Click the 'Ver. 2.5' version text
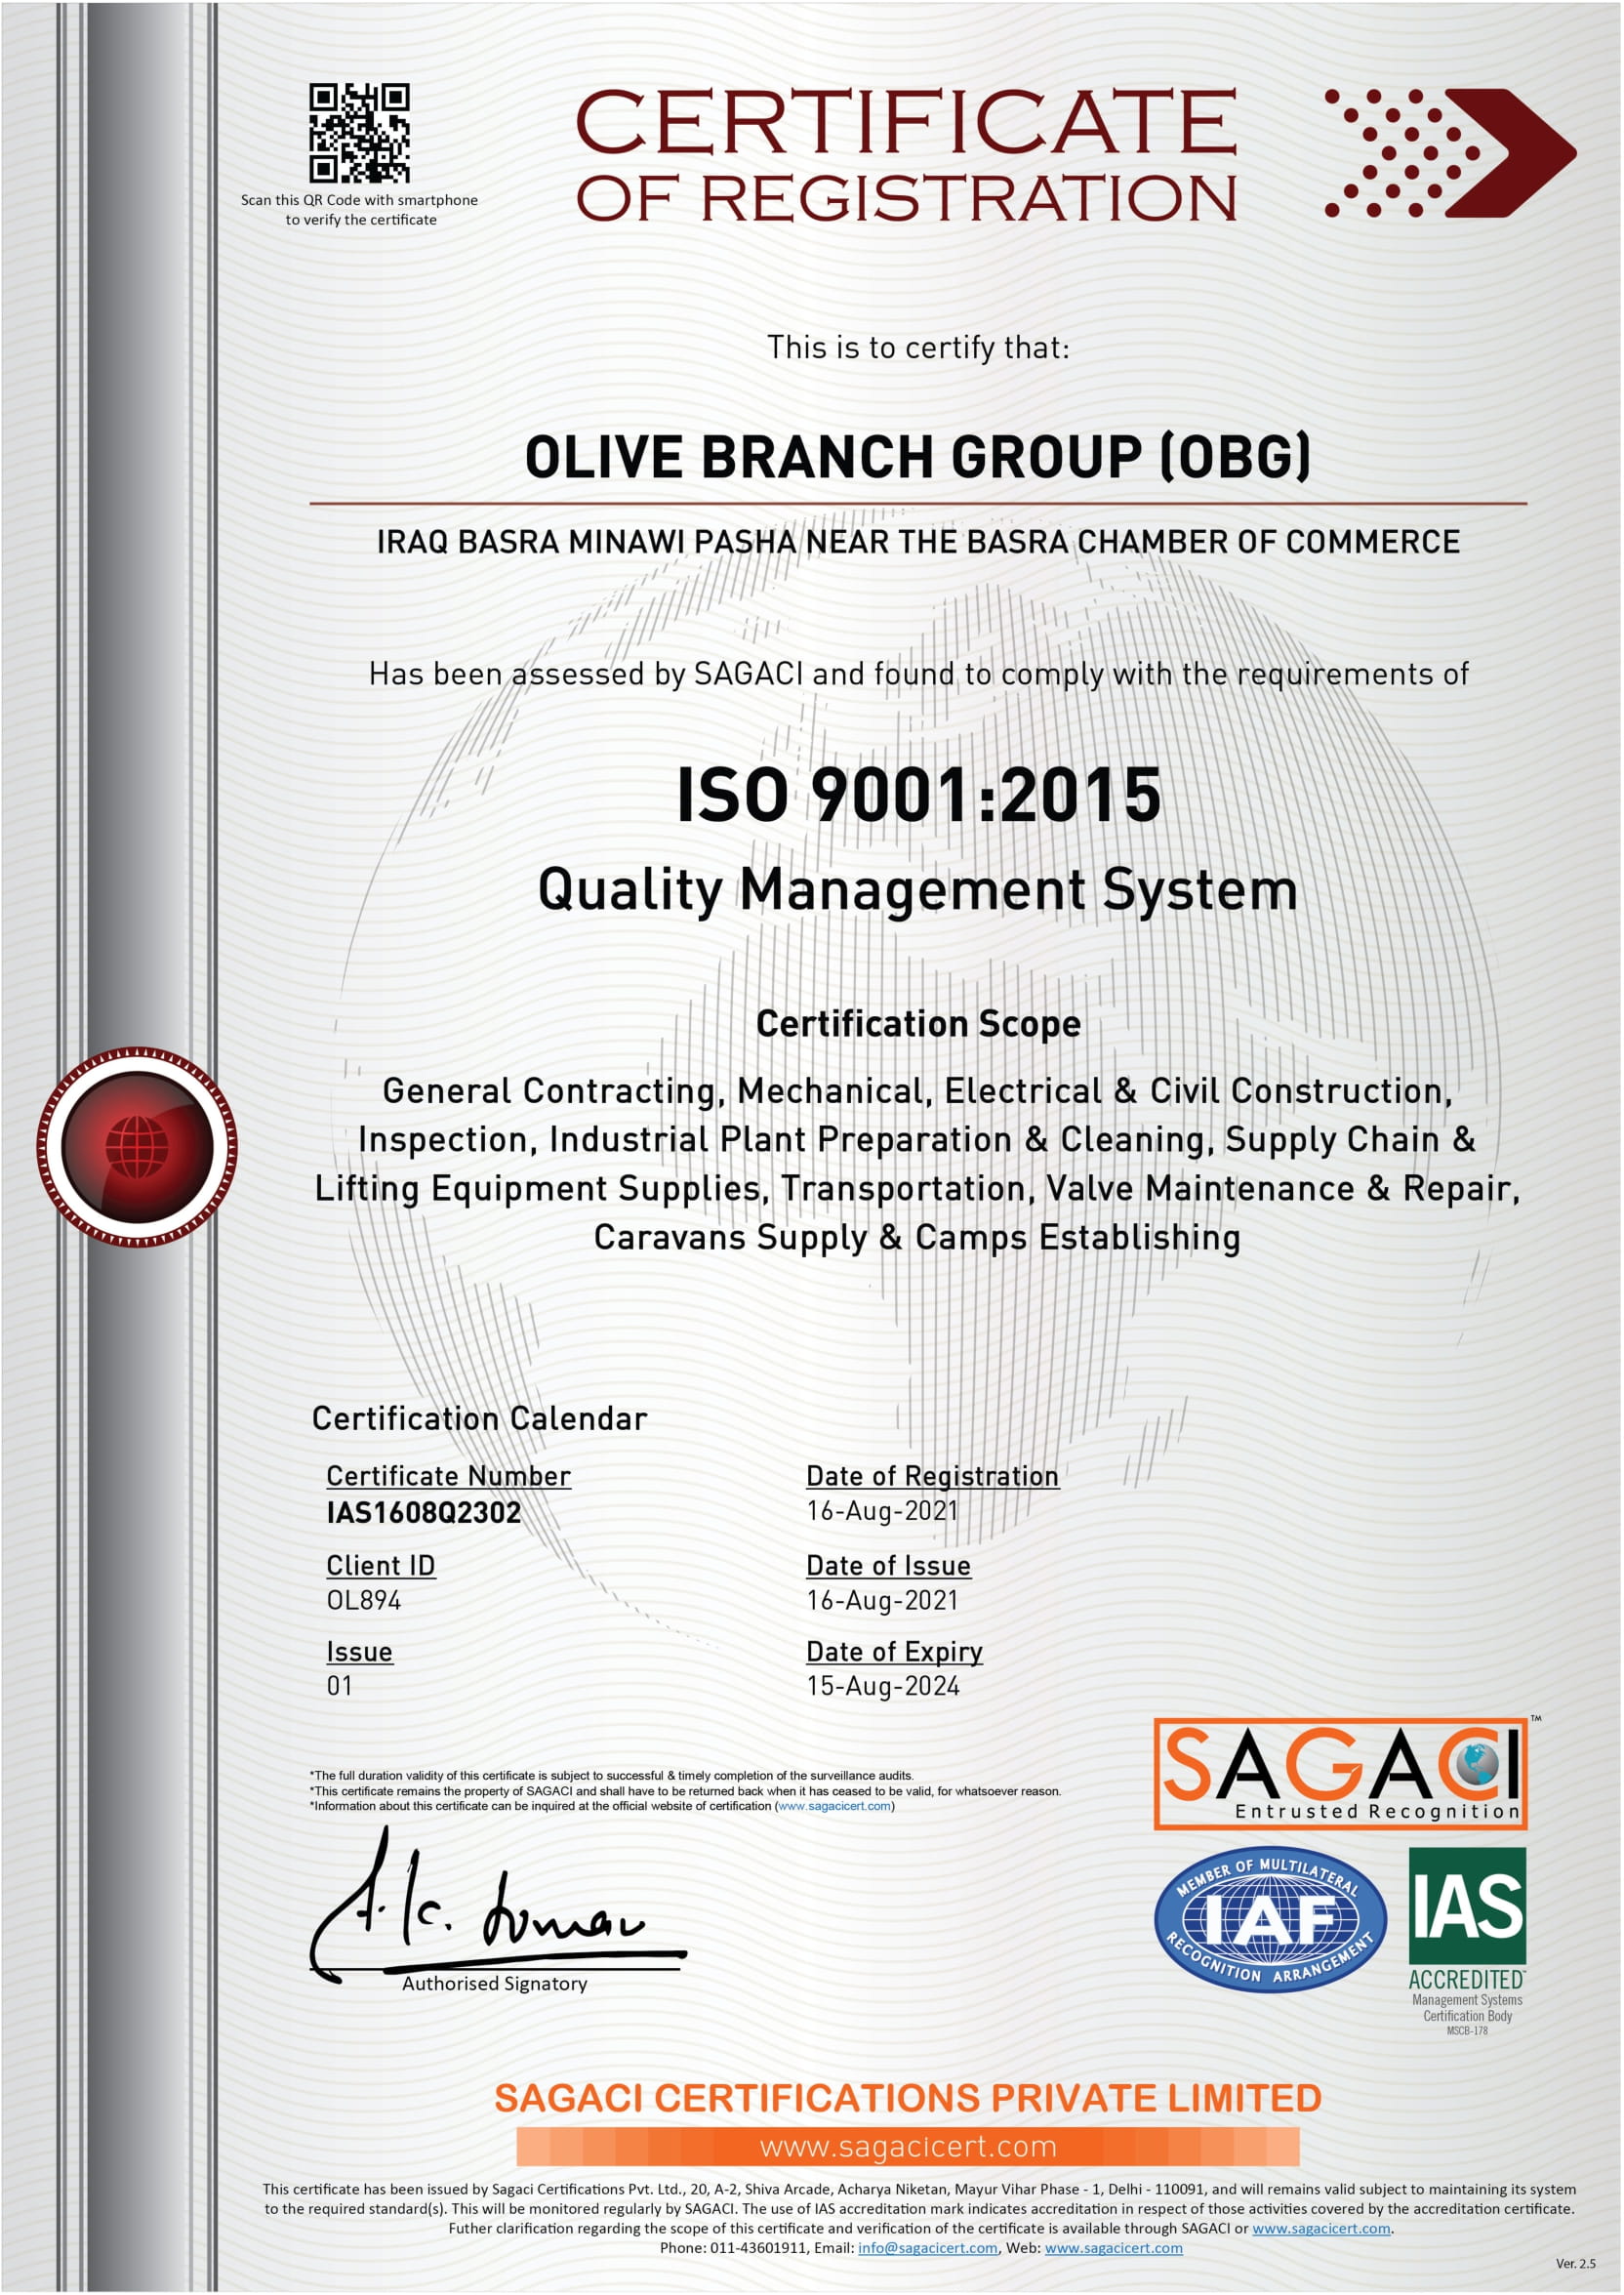The image size is (1624, 2295). point(1575,2263)
